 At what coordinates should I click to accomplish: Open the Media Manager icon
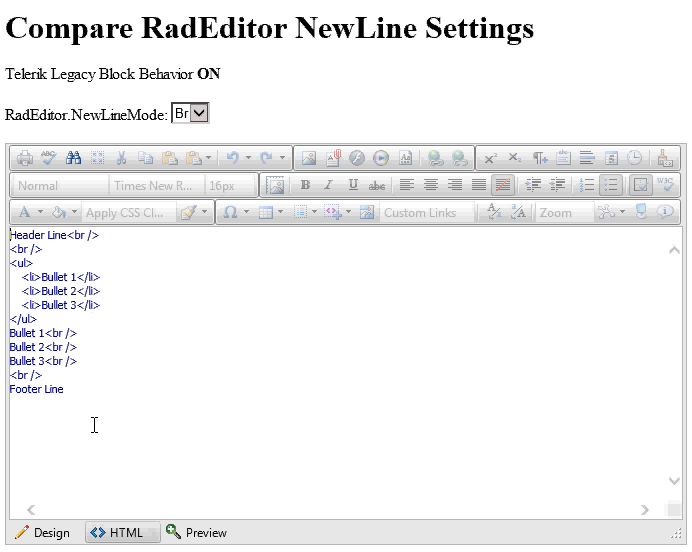(381, 158)
